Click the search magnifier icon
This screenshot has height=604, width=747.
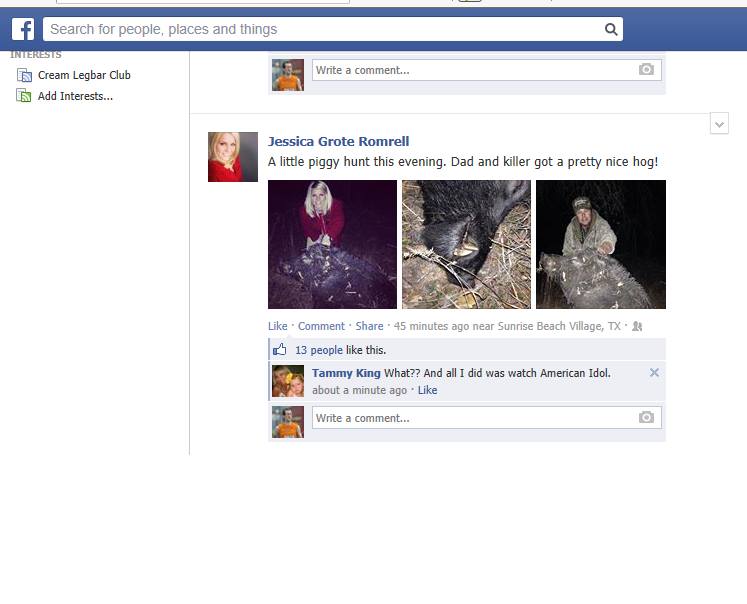click(611, 30)
